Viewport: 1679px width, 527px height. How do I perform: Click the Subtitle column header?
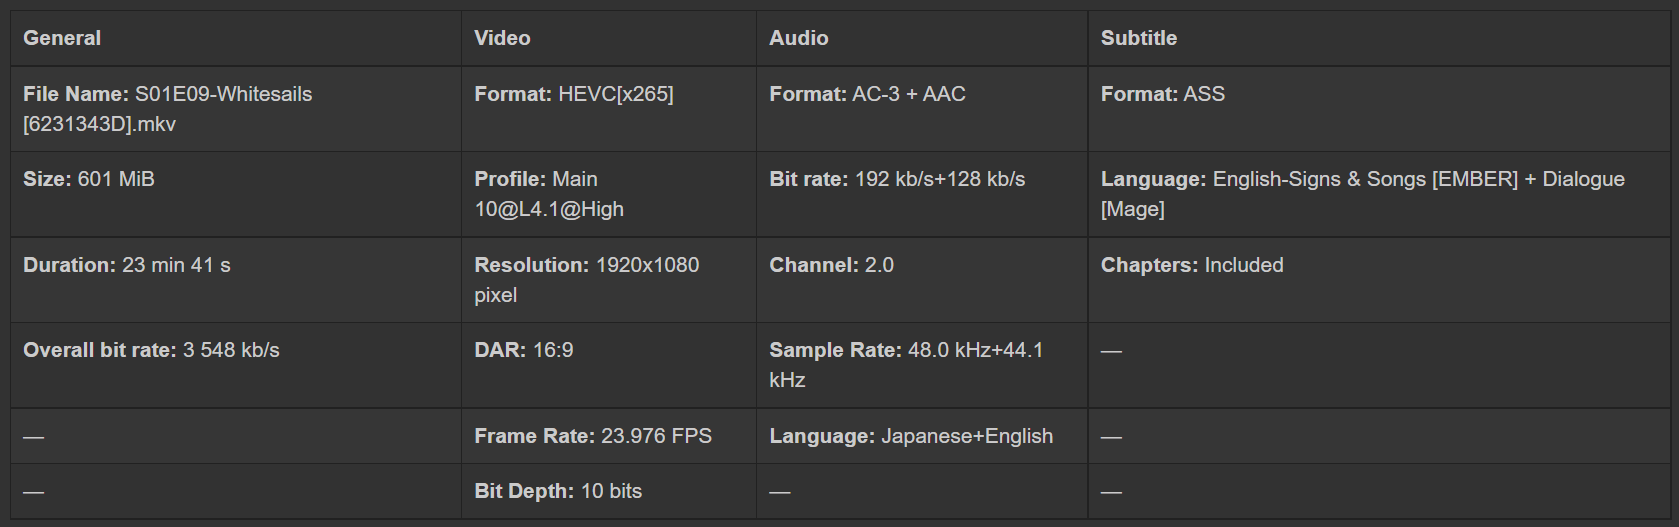(x=1138, y=38)
